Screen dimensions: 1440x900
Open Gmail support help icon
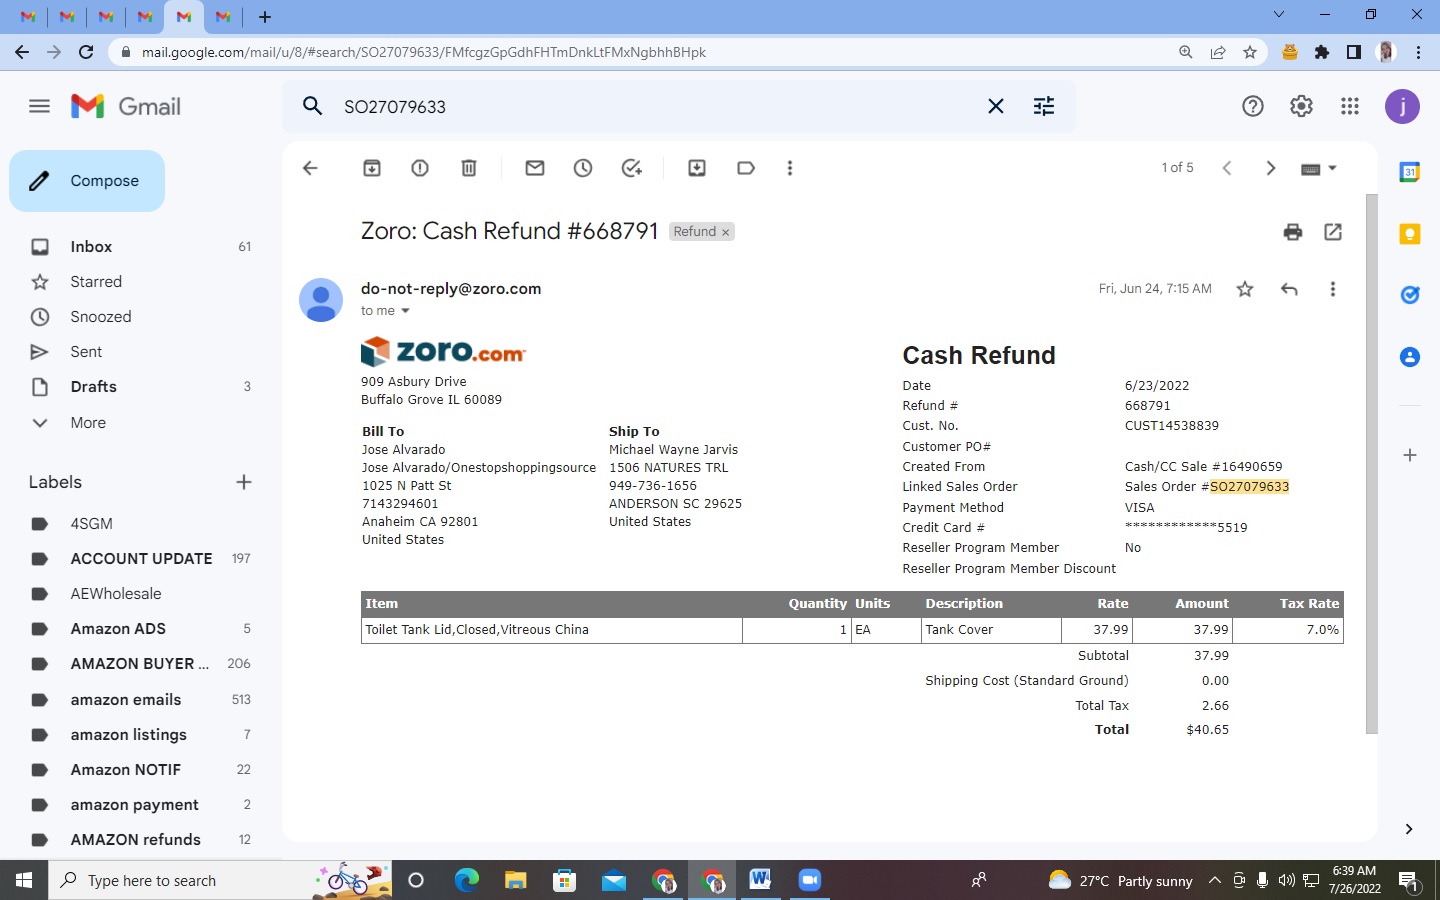click(x=1253, y=106)
